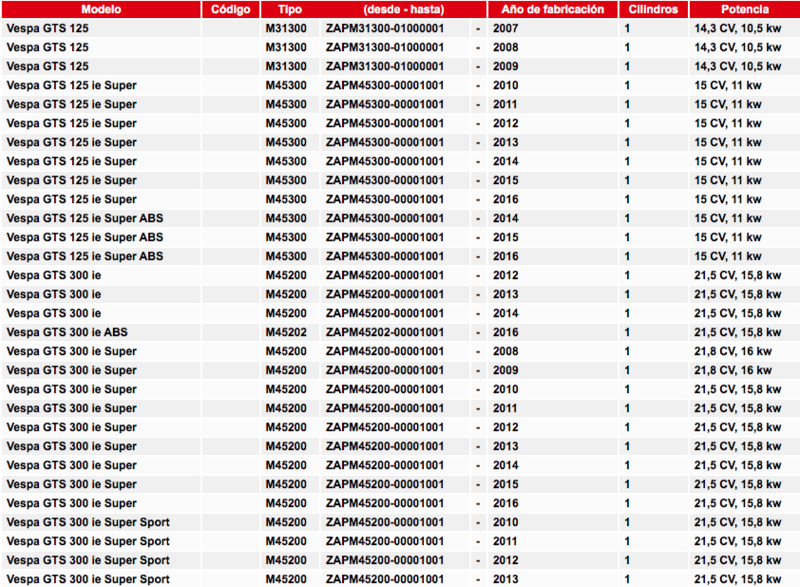Screen dimensions: 800x587
Task: Click the Potencia column header
Action: coord(745,9)
